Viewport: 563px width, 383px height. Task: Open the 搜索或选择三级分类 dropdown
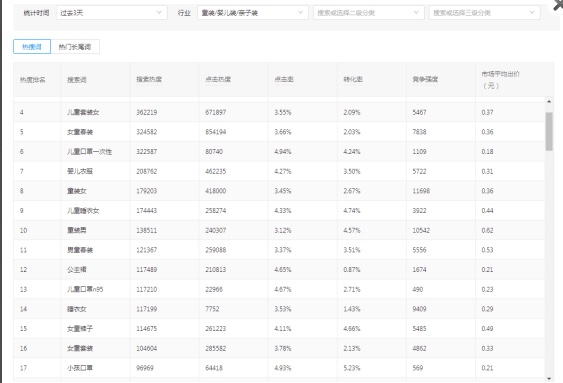[484, 13]
